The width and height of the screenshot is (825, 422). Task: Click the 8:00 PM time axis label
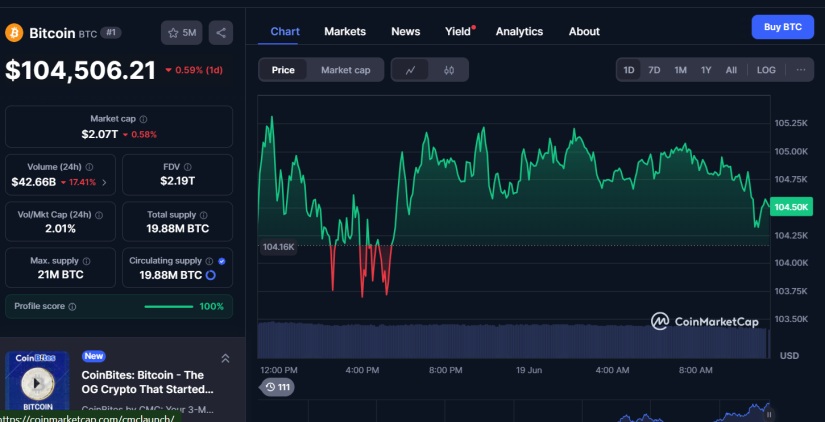tap(445, 370)
